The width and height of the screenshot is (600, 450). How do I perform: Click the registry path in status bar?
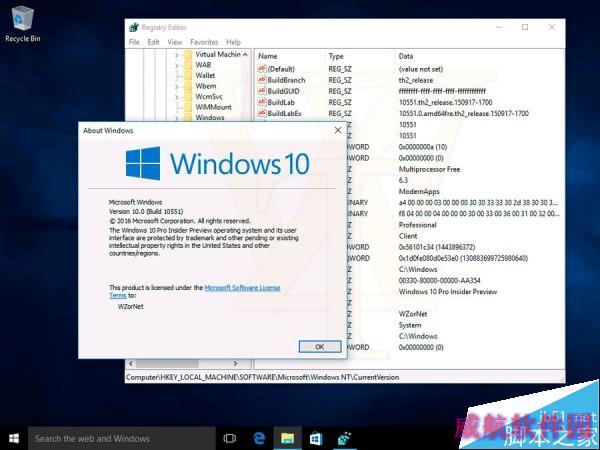pyautogui.click(x=262, y=377)
